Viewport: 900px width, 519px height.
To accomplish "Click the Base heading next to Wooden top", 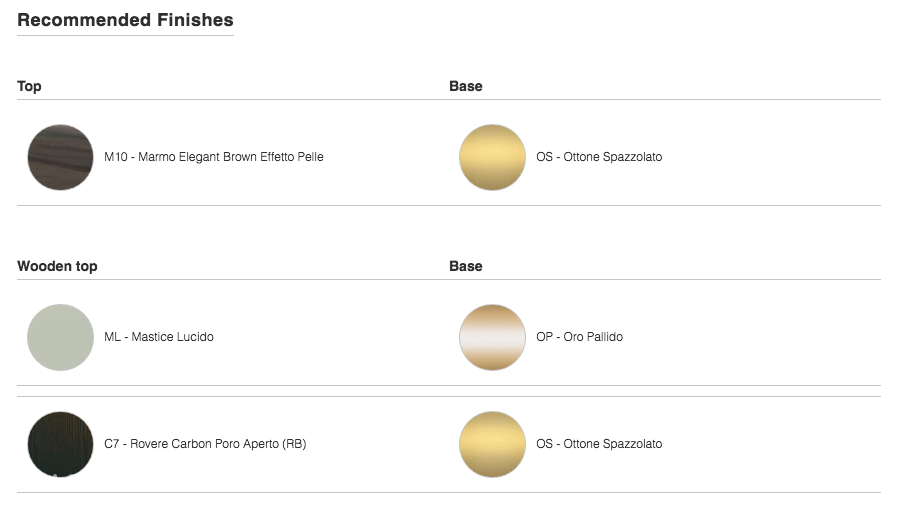I will [465, 266].
